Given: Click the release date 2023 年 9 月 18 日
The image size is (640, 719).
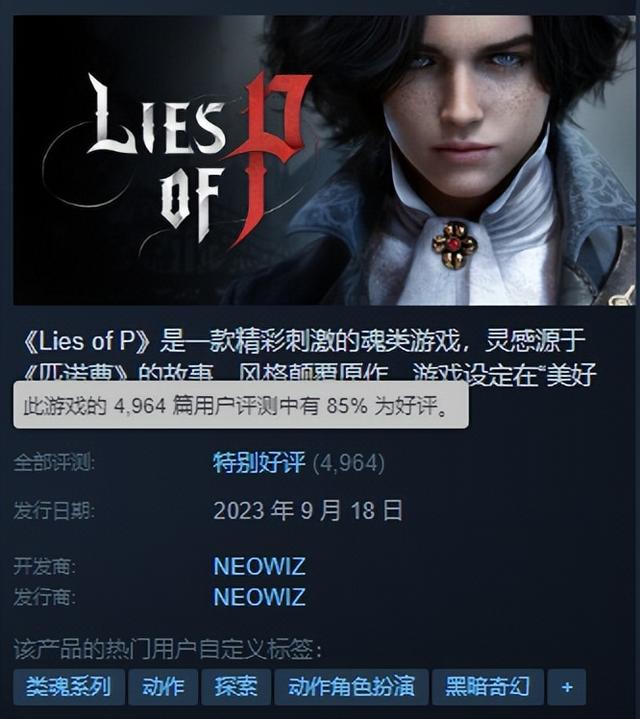Looking at the screenshot, I should tap(308, 510).
